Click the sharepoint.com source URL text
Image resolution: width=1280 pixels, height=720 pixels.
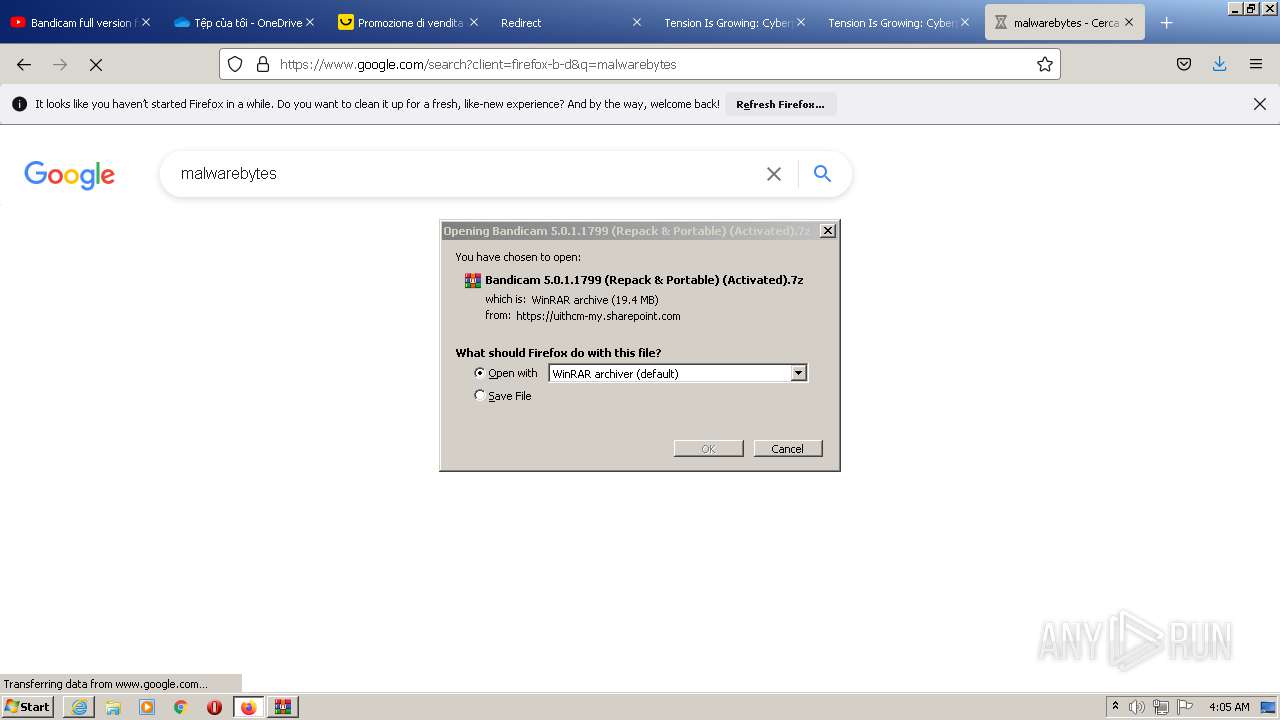[x=598, y=316]
